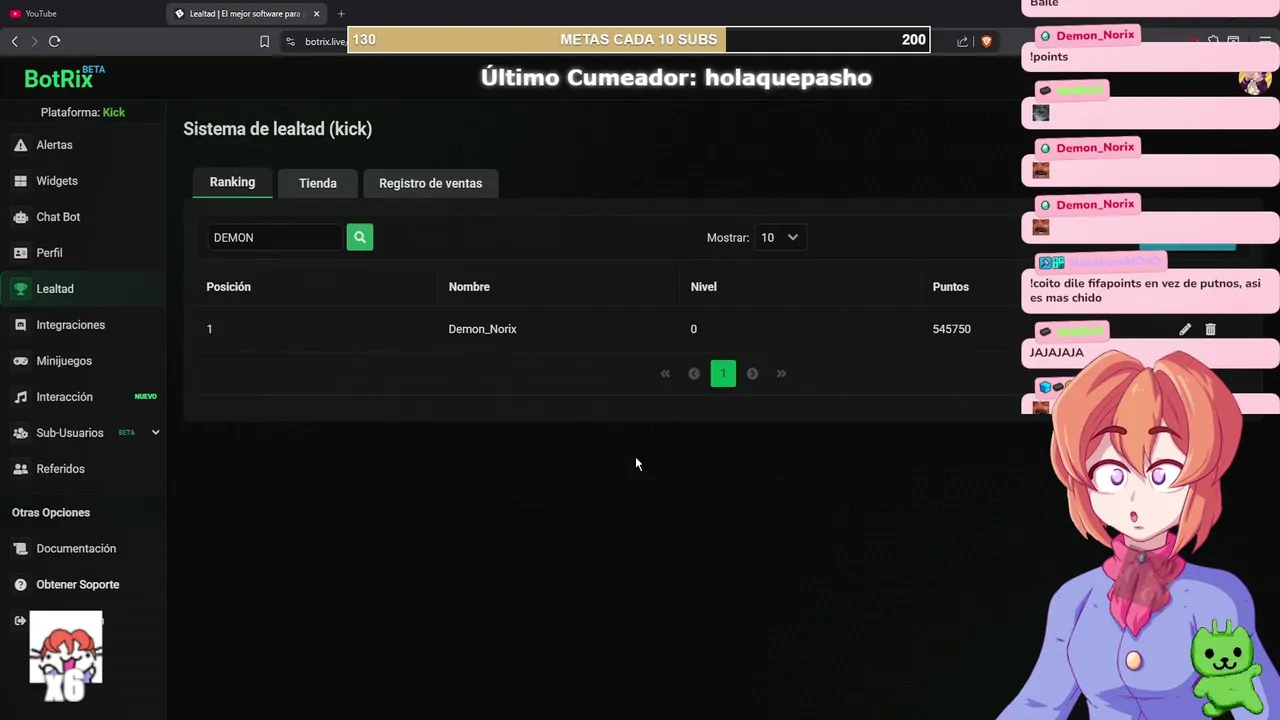Viewport: 1280px width, 720px height.
Task: Close the Lealtad browser tab
Action: click(x=316, y=14)
